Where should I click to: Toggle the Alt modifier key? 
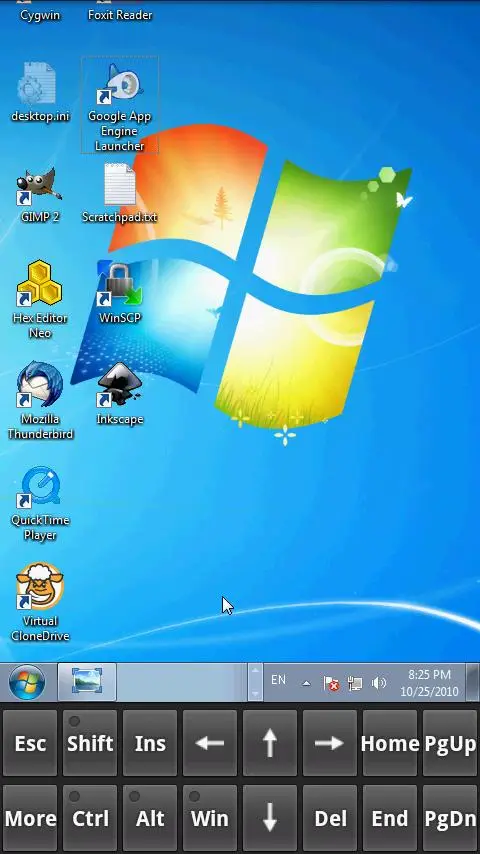click(x=150, y=818)
